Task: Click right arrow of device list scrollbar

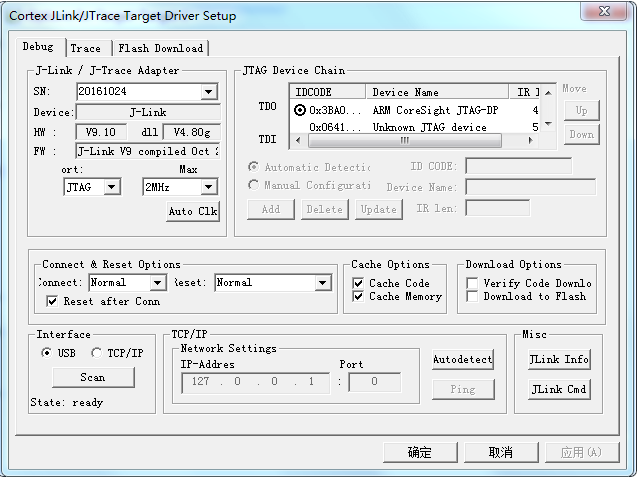Action: coord(530,141)
